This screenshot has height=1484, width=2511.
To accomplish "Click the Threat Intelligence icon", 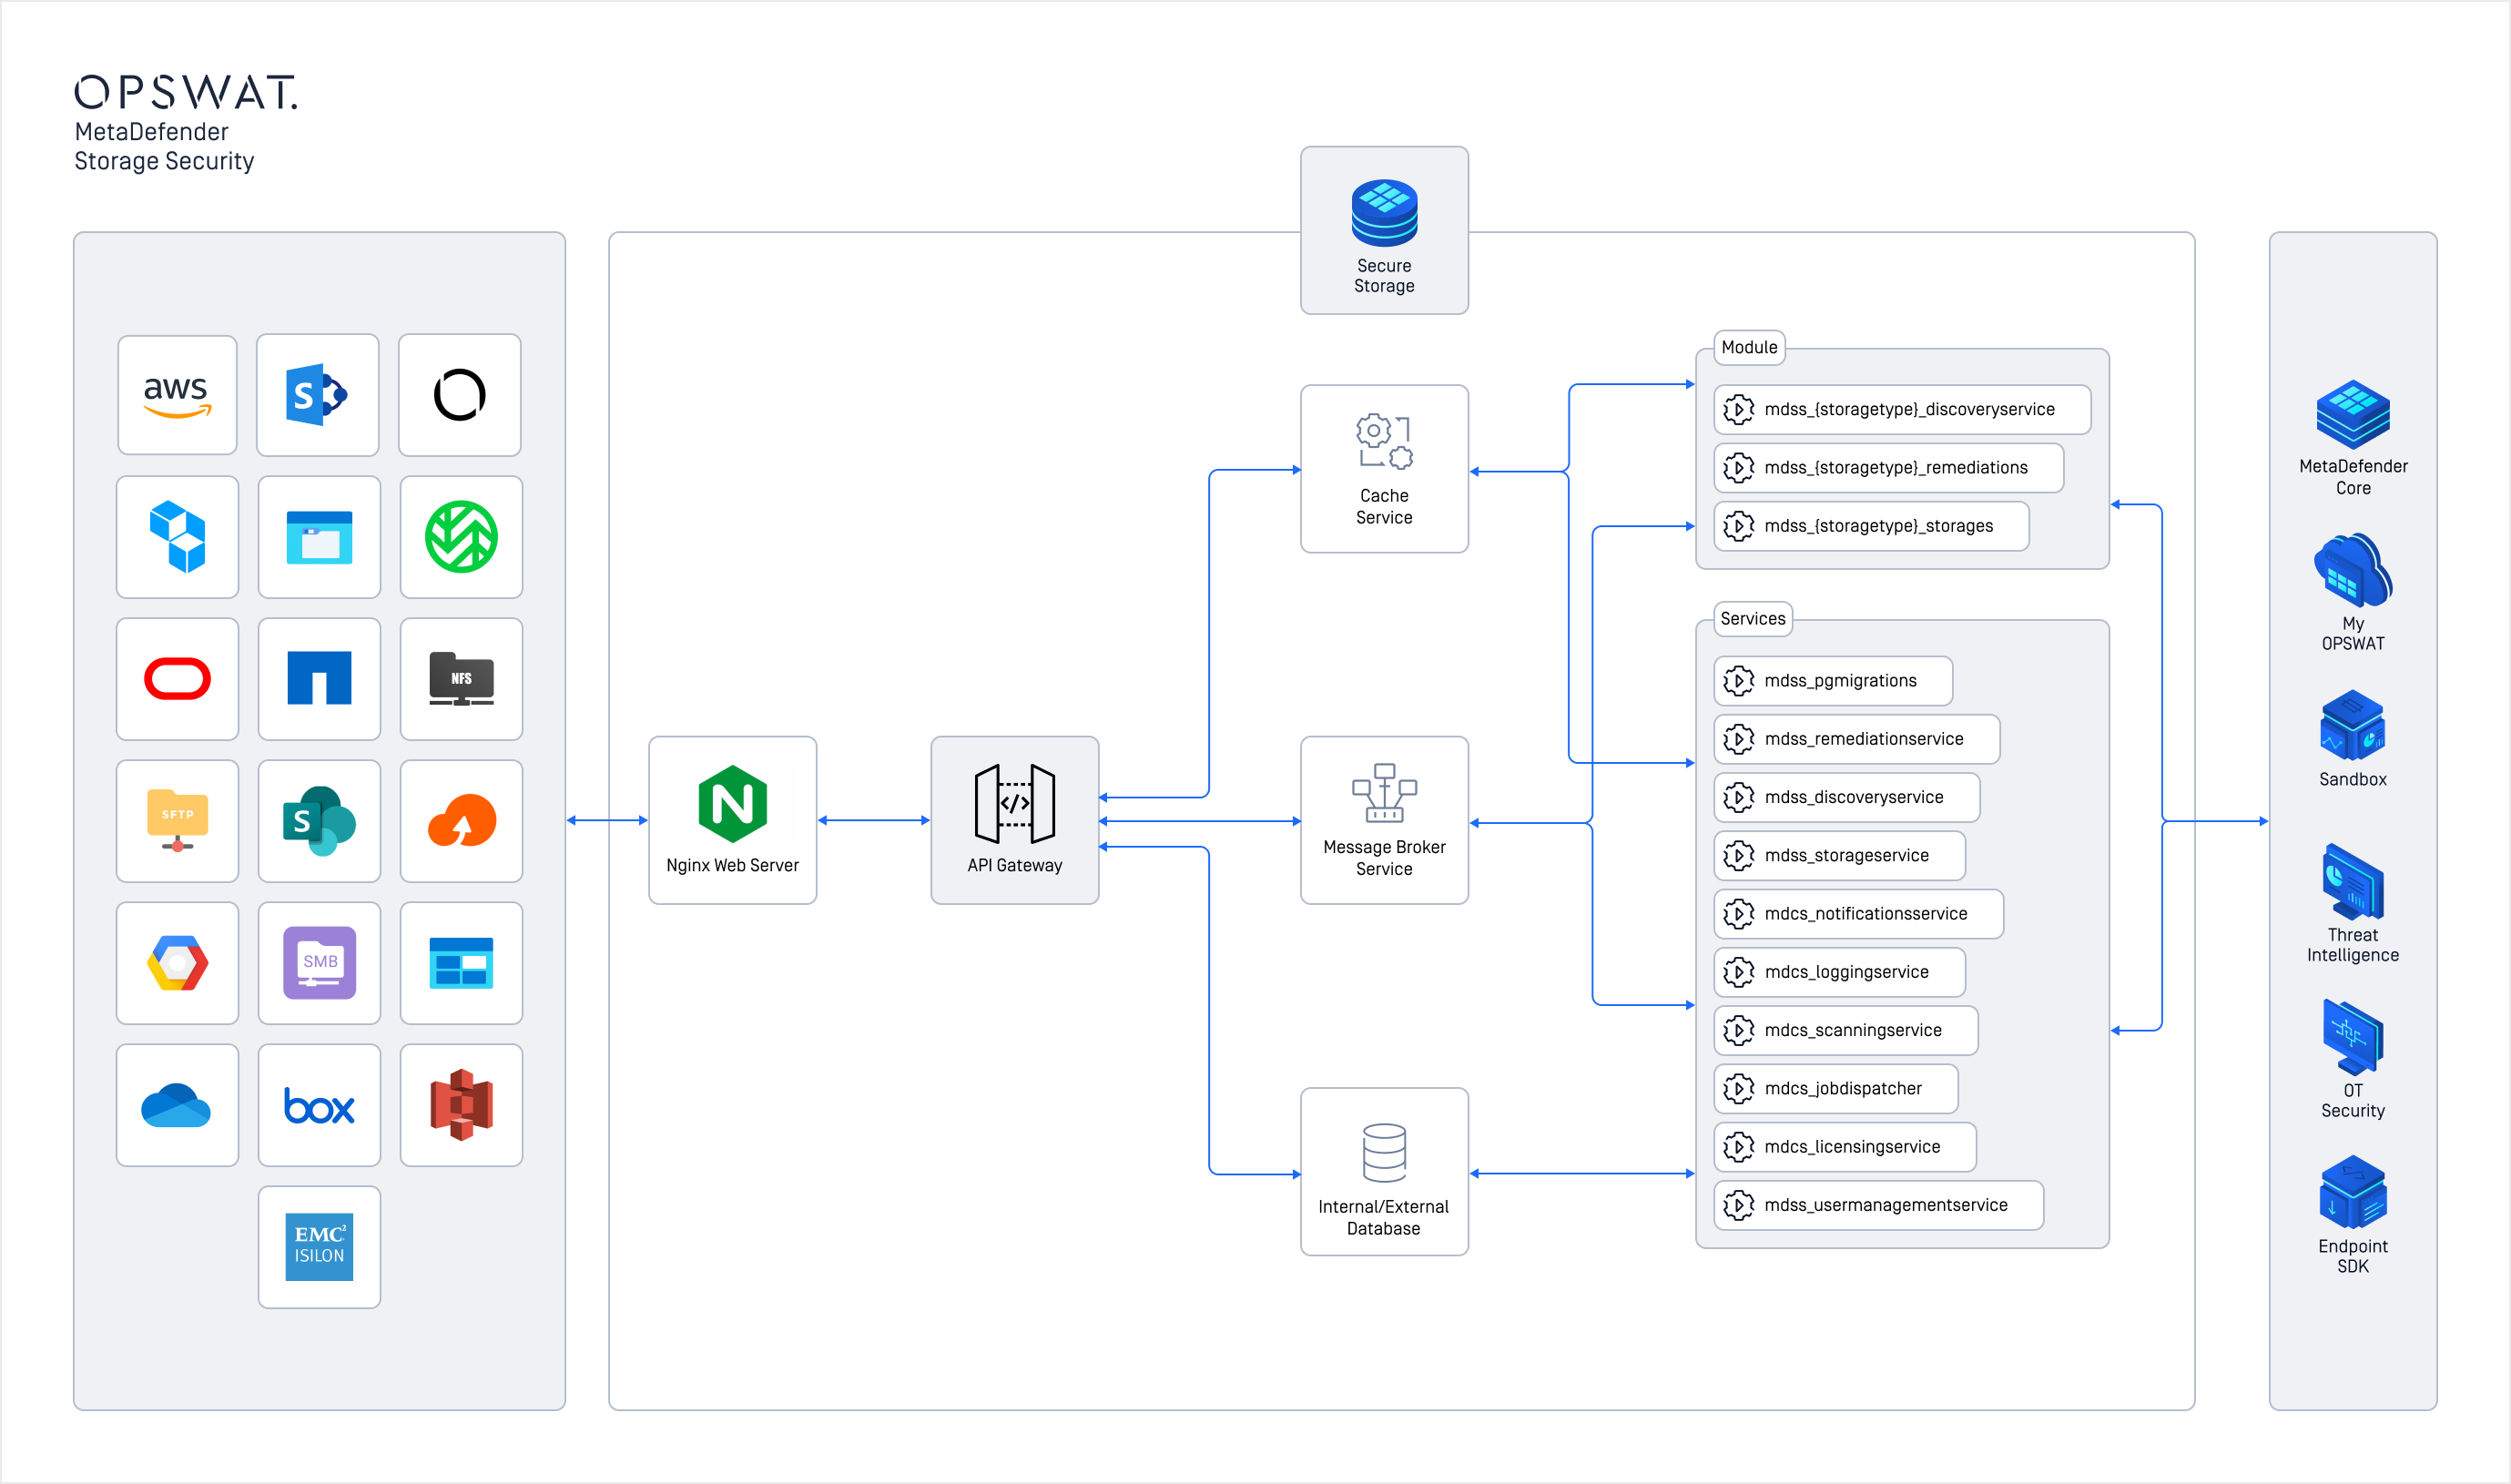I will (2352, 882).
